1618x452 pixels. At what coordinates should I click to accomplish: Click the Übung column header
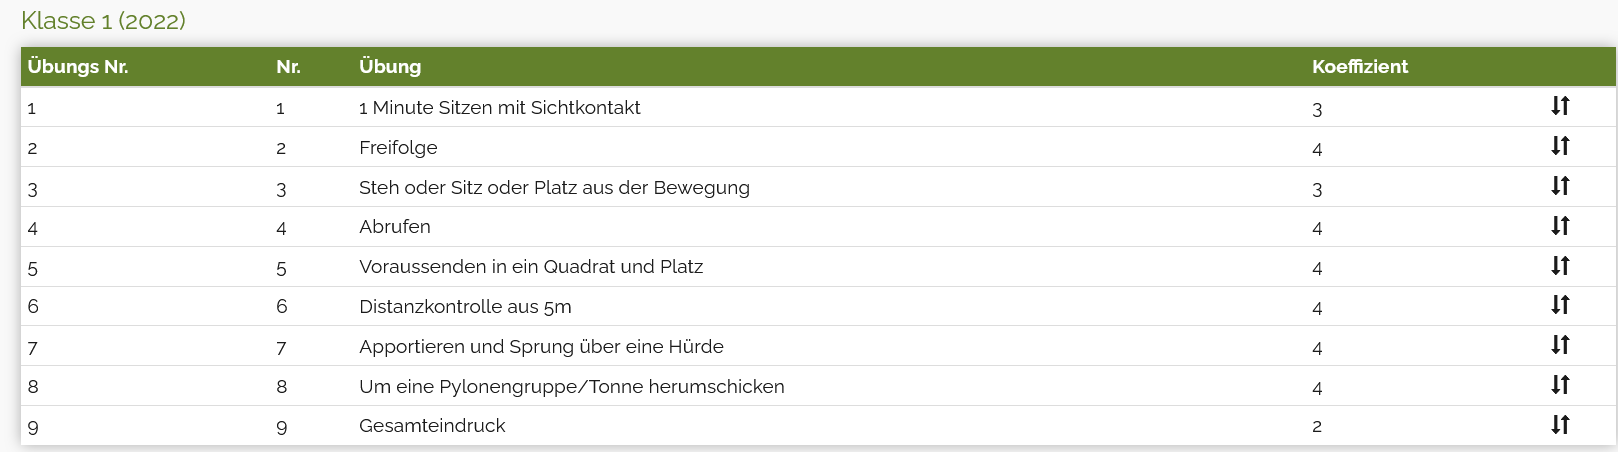(x=390, y=67)
